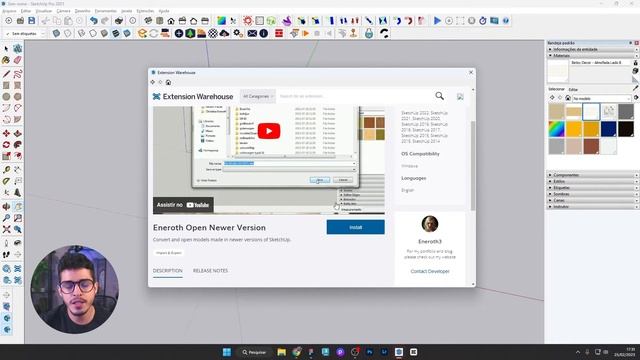This screenshot has height=360, width=640.
Task: Click the padlock toolbar icon
Action: 369,33
